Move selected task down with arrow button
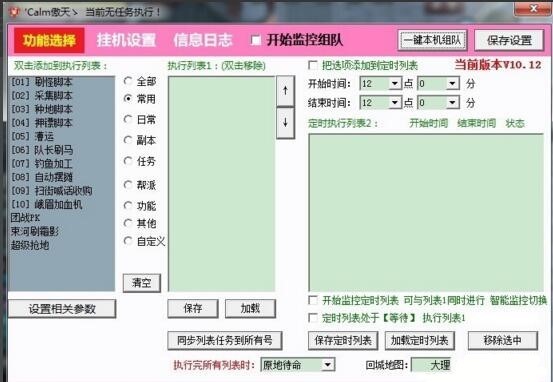Viewport: 553px width, 382px height. point(285,123)
